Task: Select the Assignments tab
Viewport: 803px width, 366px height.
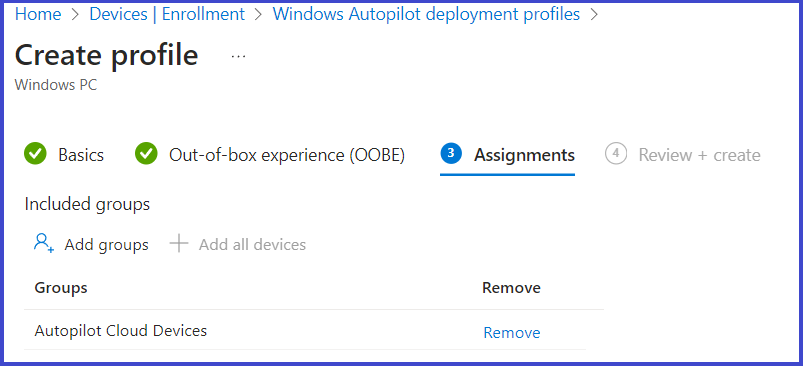Action: coord(524,155)
